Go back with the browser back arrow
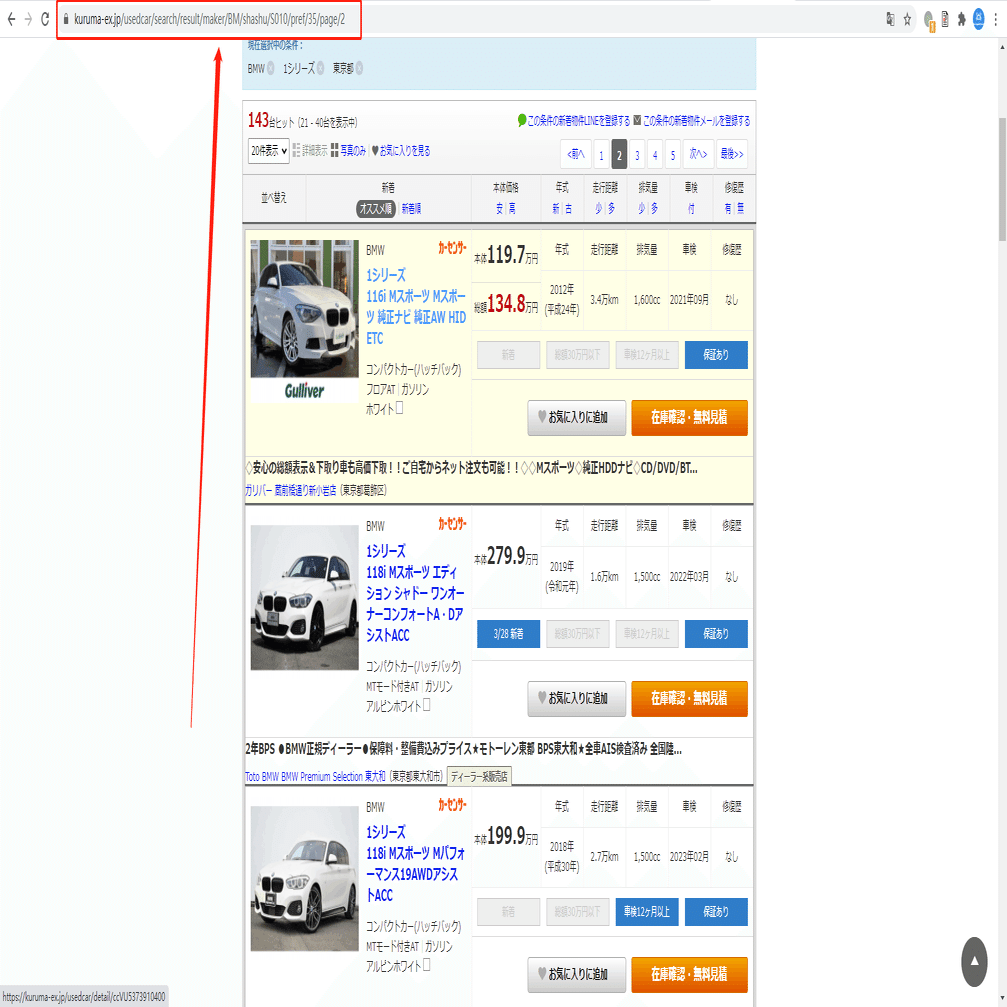1007x1007 pixels. coord(11,19)
